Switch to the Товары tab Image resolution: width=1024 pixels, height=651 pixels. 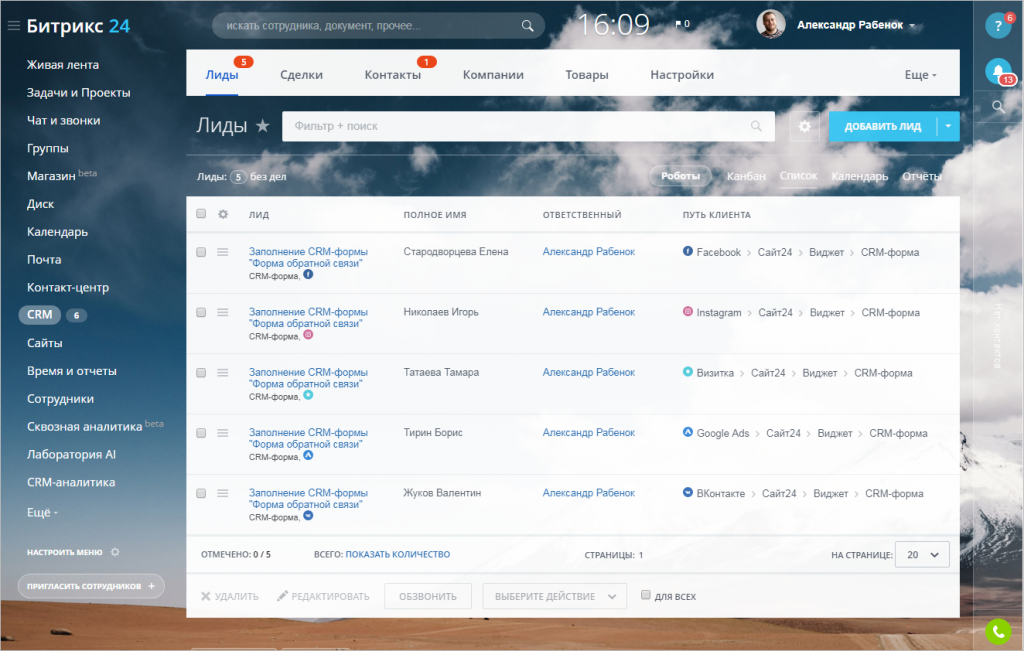click(x=586, y=75)
